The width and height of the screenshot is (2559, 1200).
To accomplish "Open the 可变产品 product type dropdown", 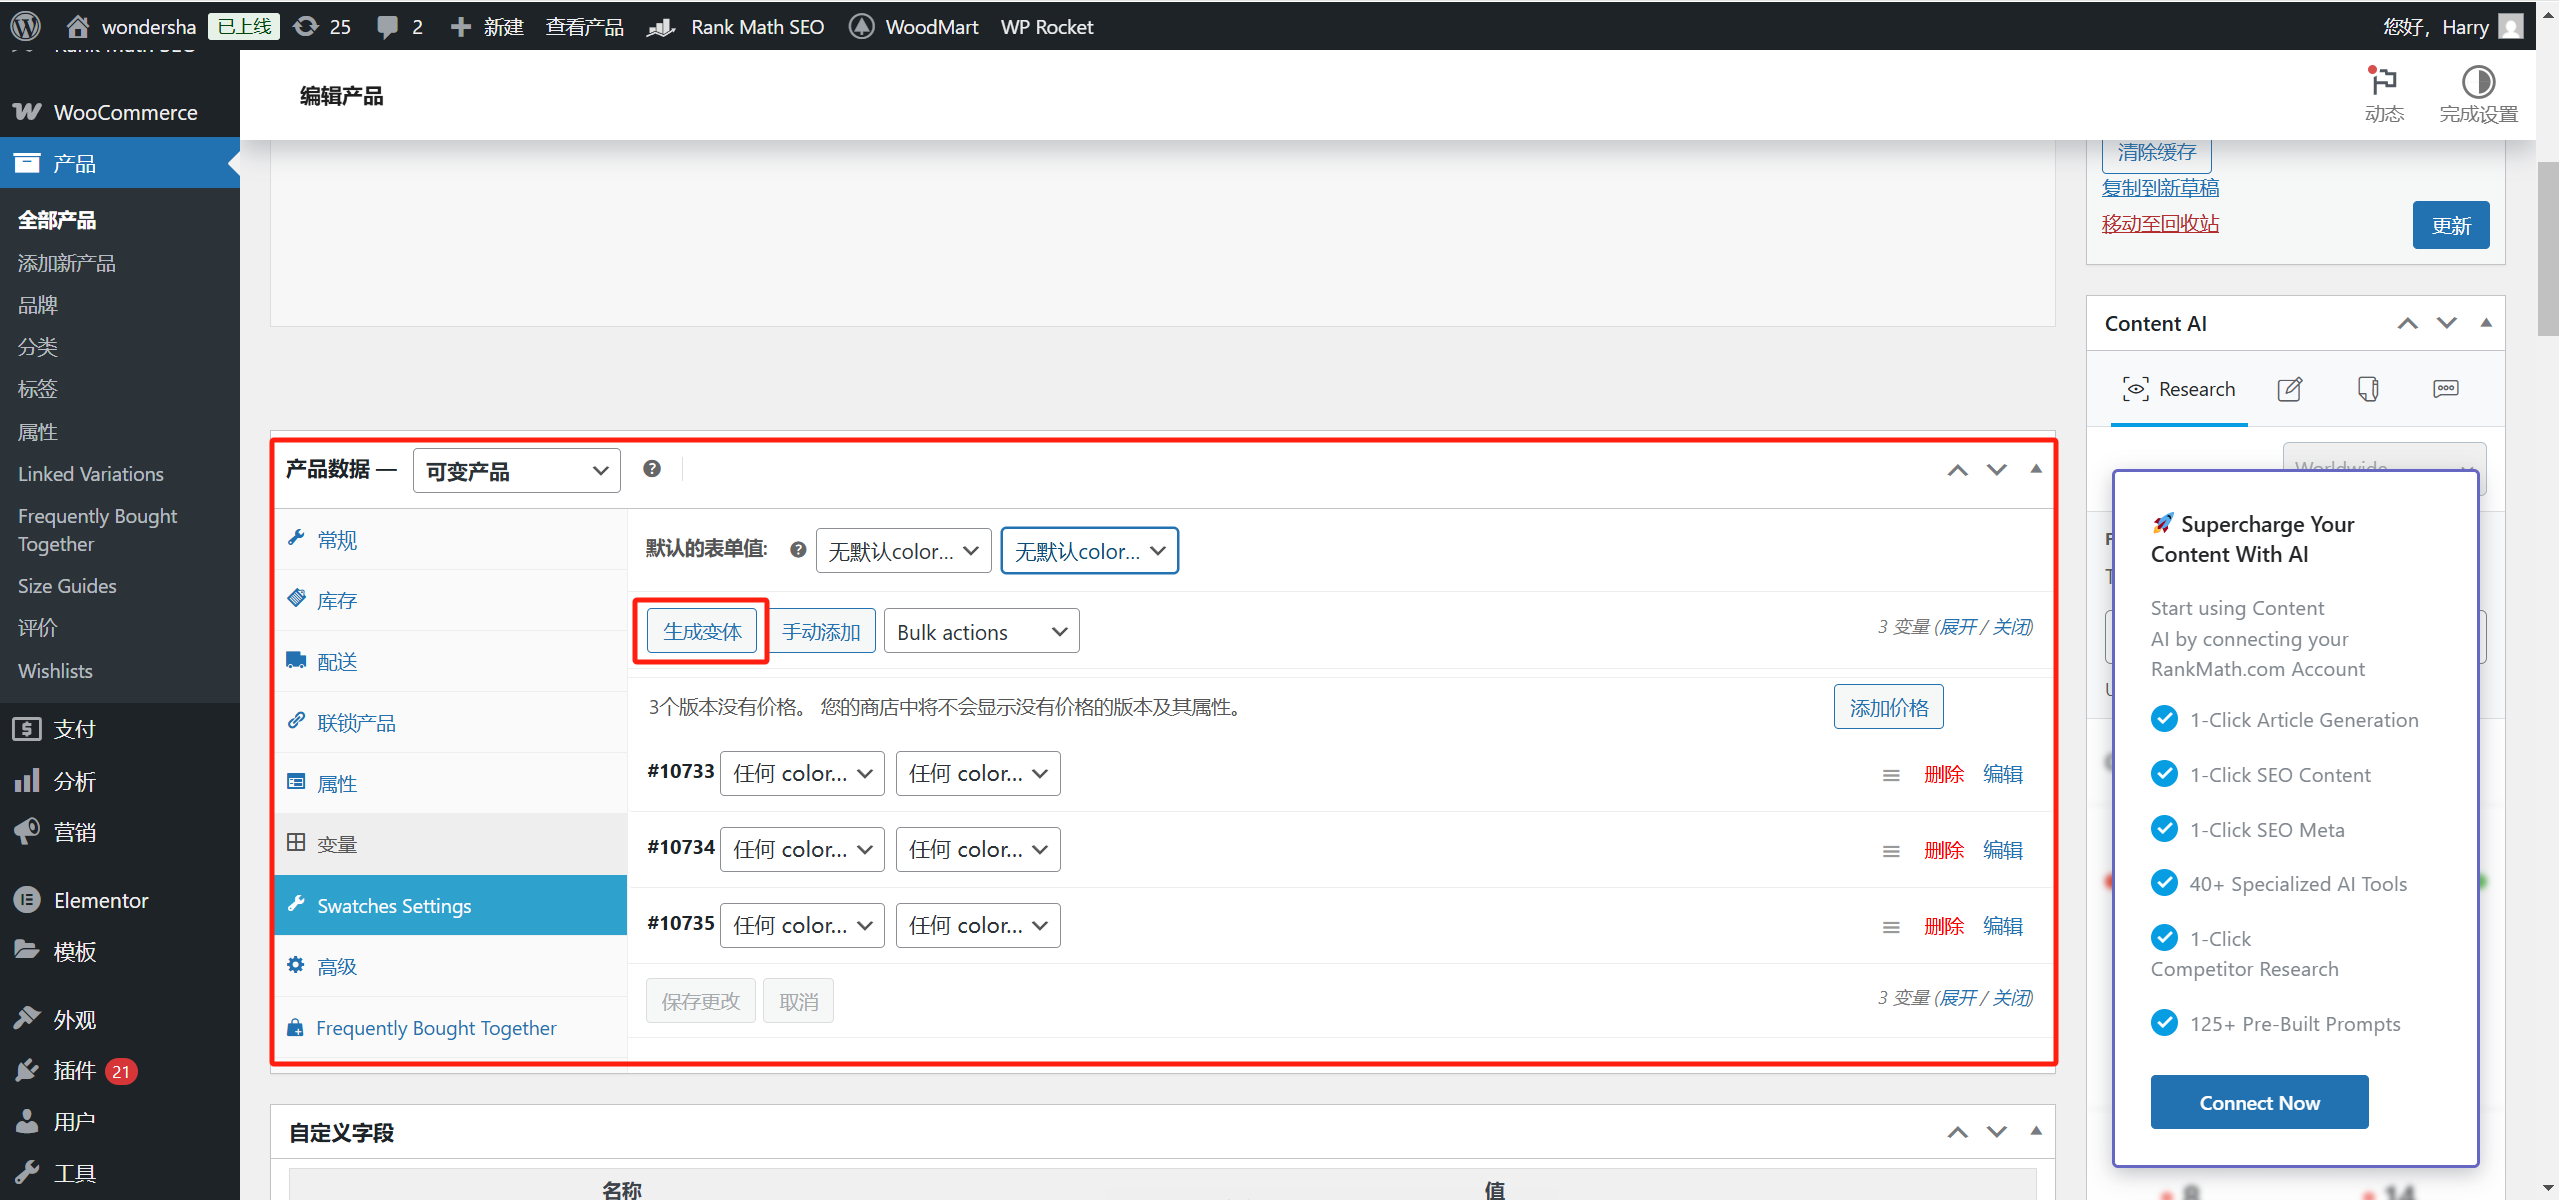I will pos(516,471).
